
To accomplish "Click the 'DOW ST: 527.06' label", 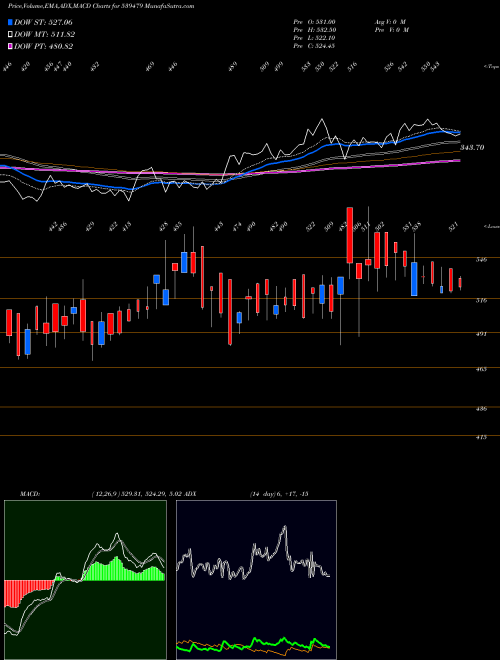I will point(44,23).
